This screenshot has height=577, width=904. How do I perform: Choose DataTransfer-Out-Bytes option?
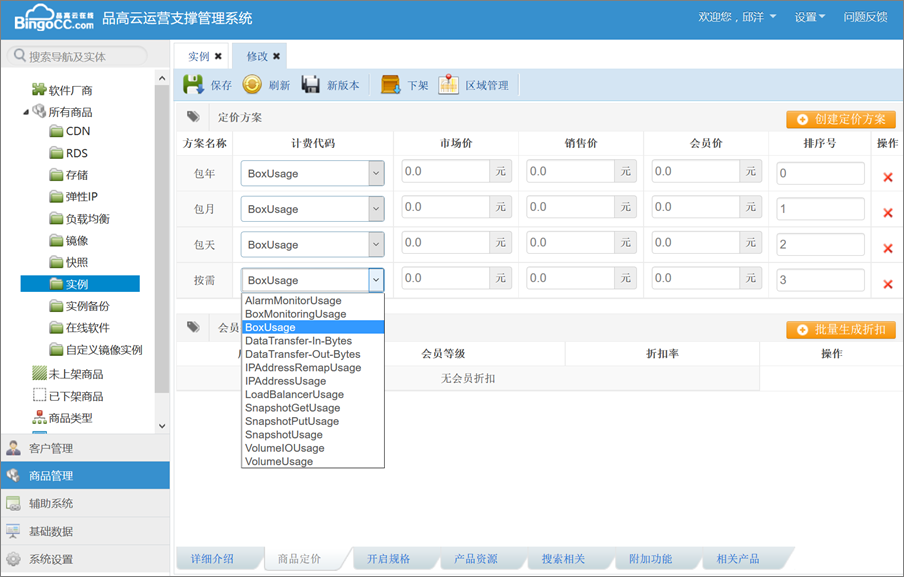[312, 354]
